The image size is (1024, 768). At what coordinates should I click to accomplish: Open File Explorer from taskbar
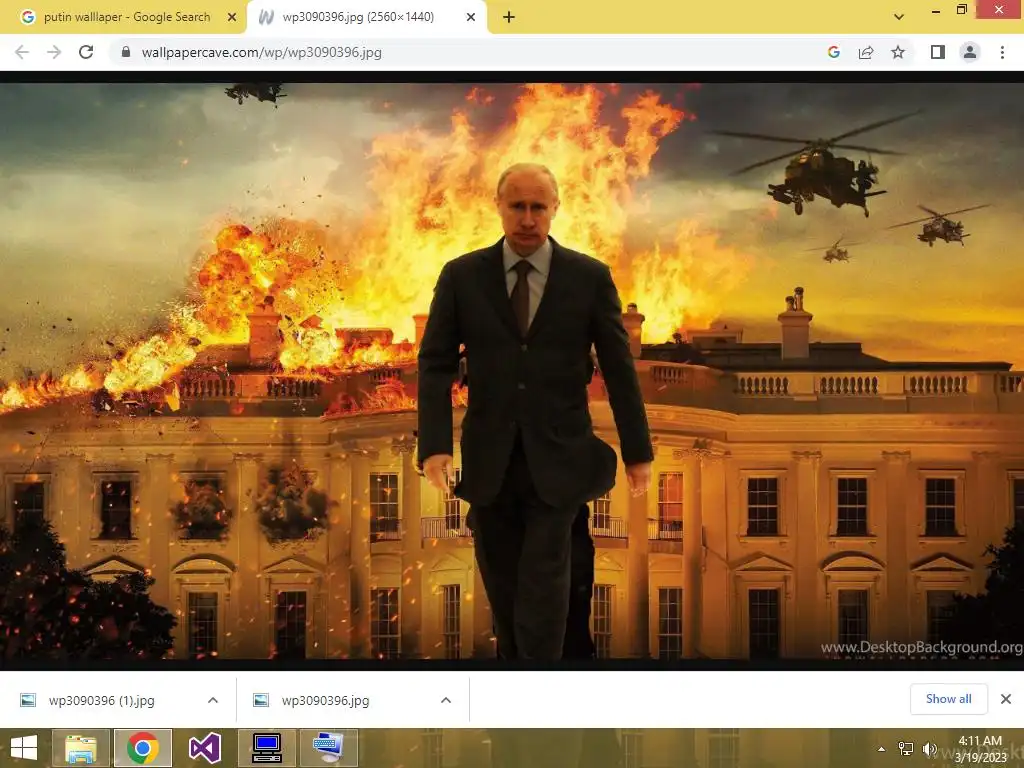pos(80,748)
